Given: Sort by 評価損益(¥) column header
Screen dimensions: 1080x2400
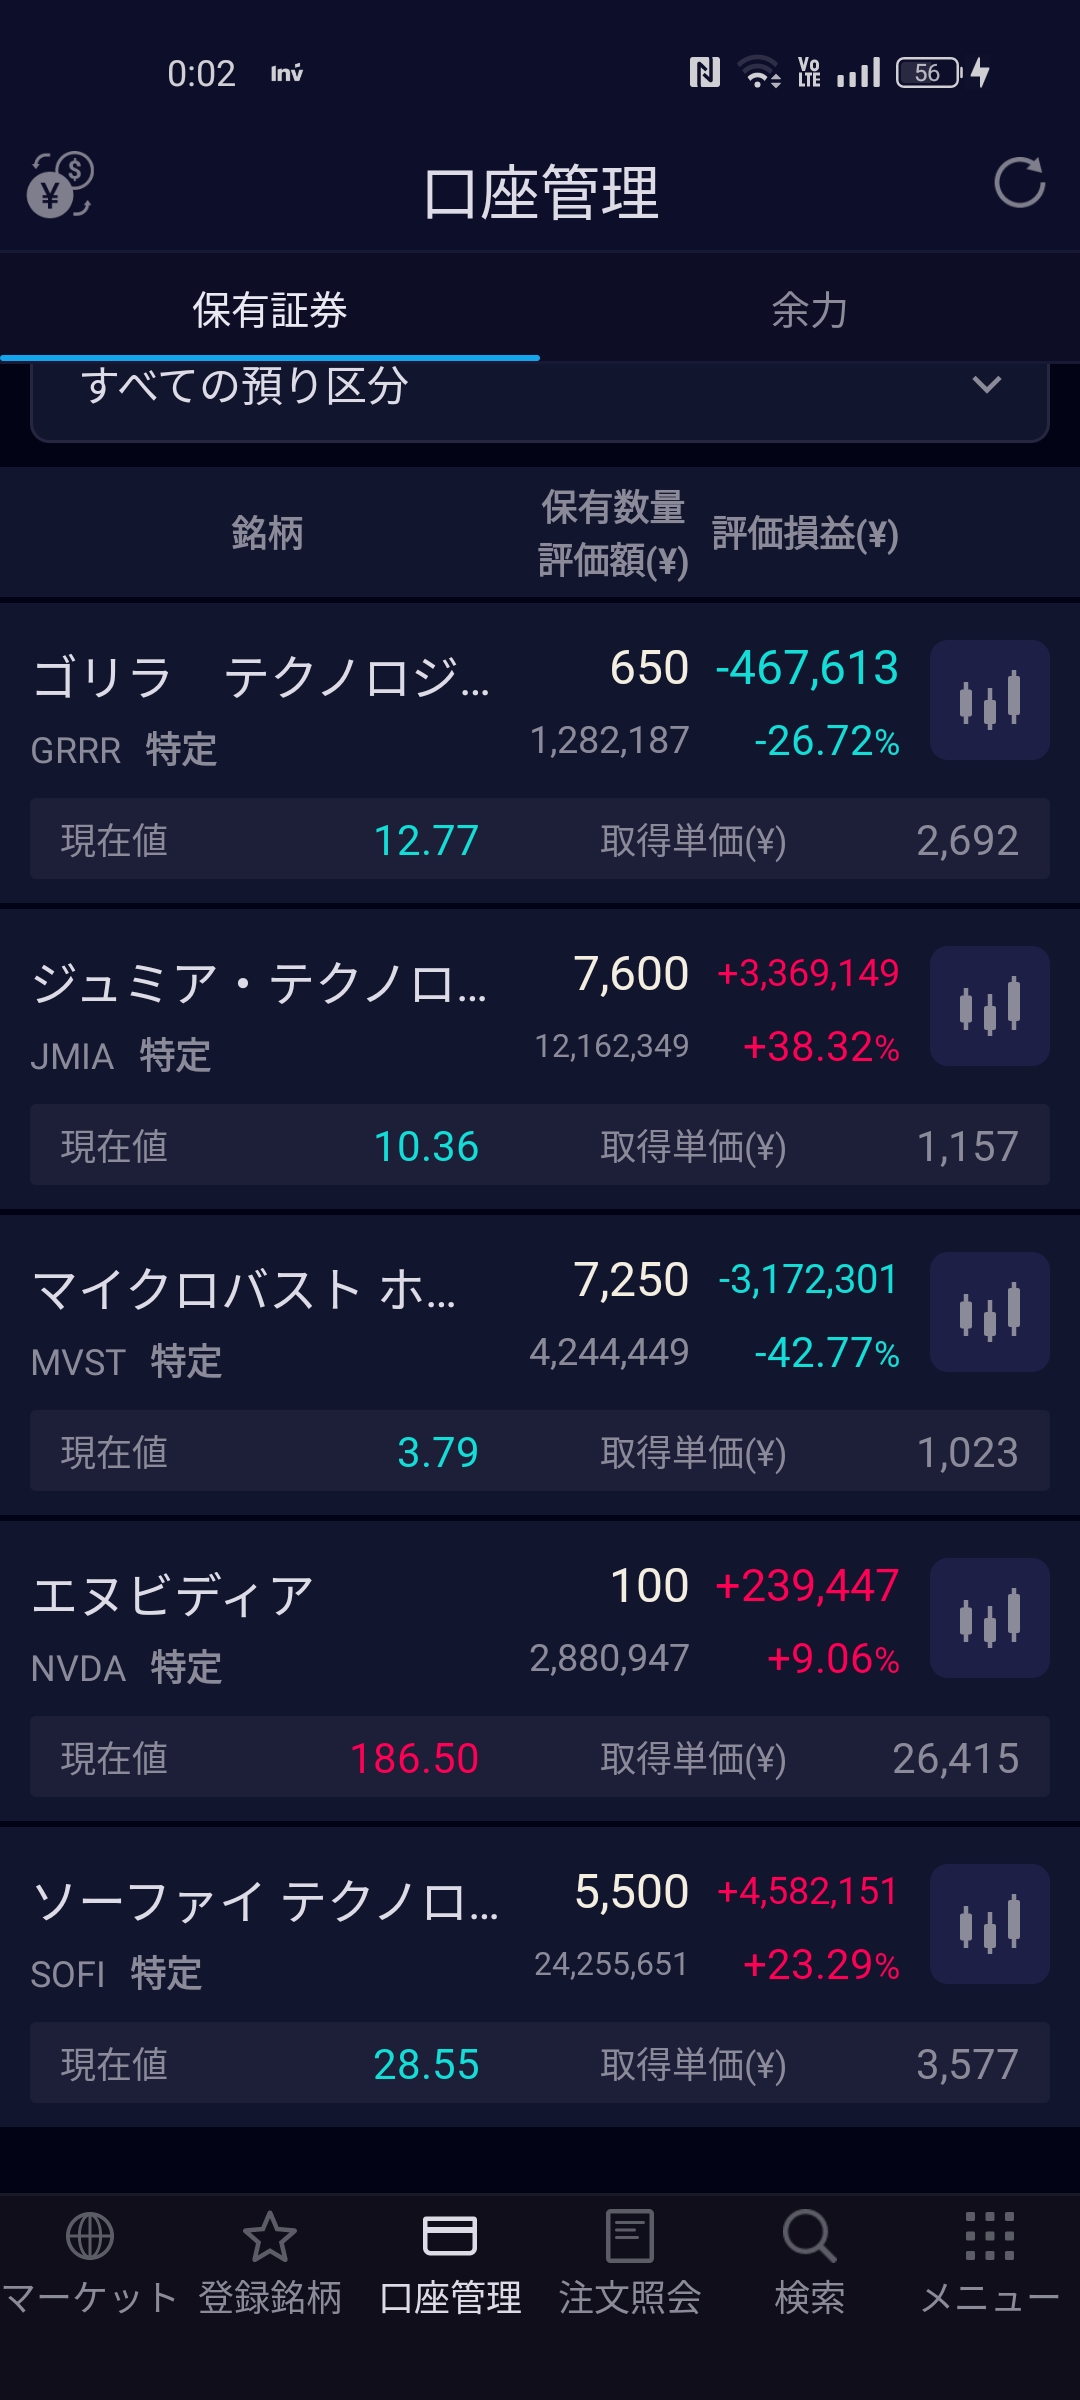Looking at the screenshot, I should [805, 534].
